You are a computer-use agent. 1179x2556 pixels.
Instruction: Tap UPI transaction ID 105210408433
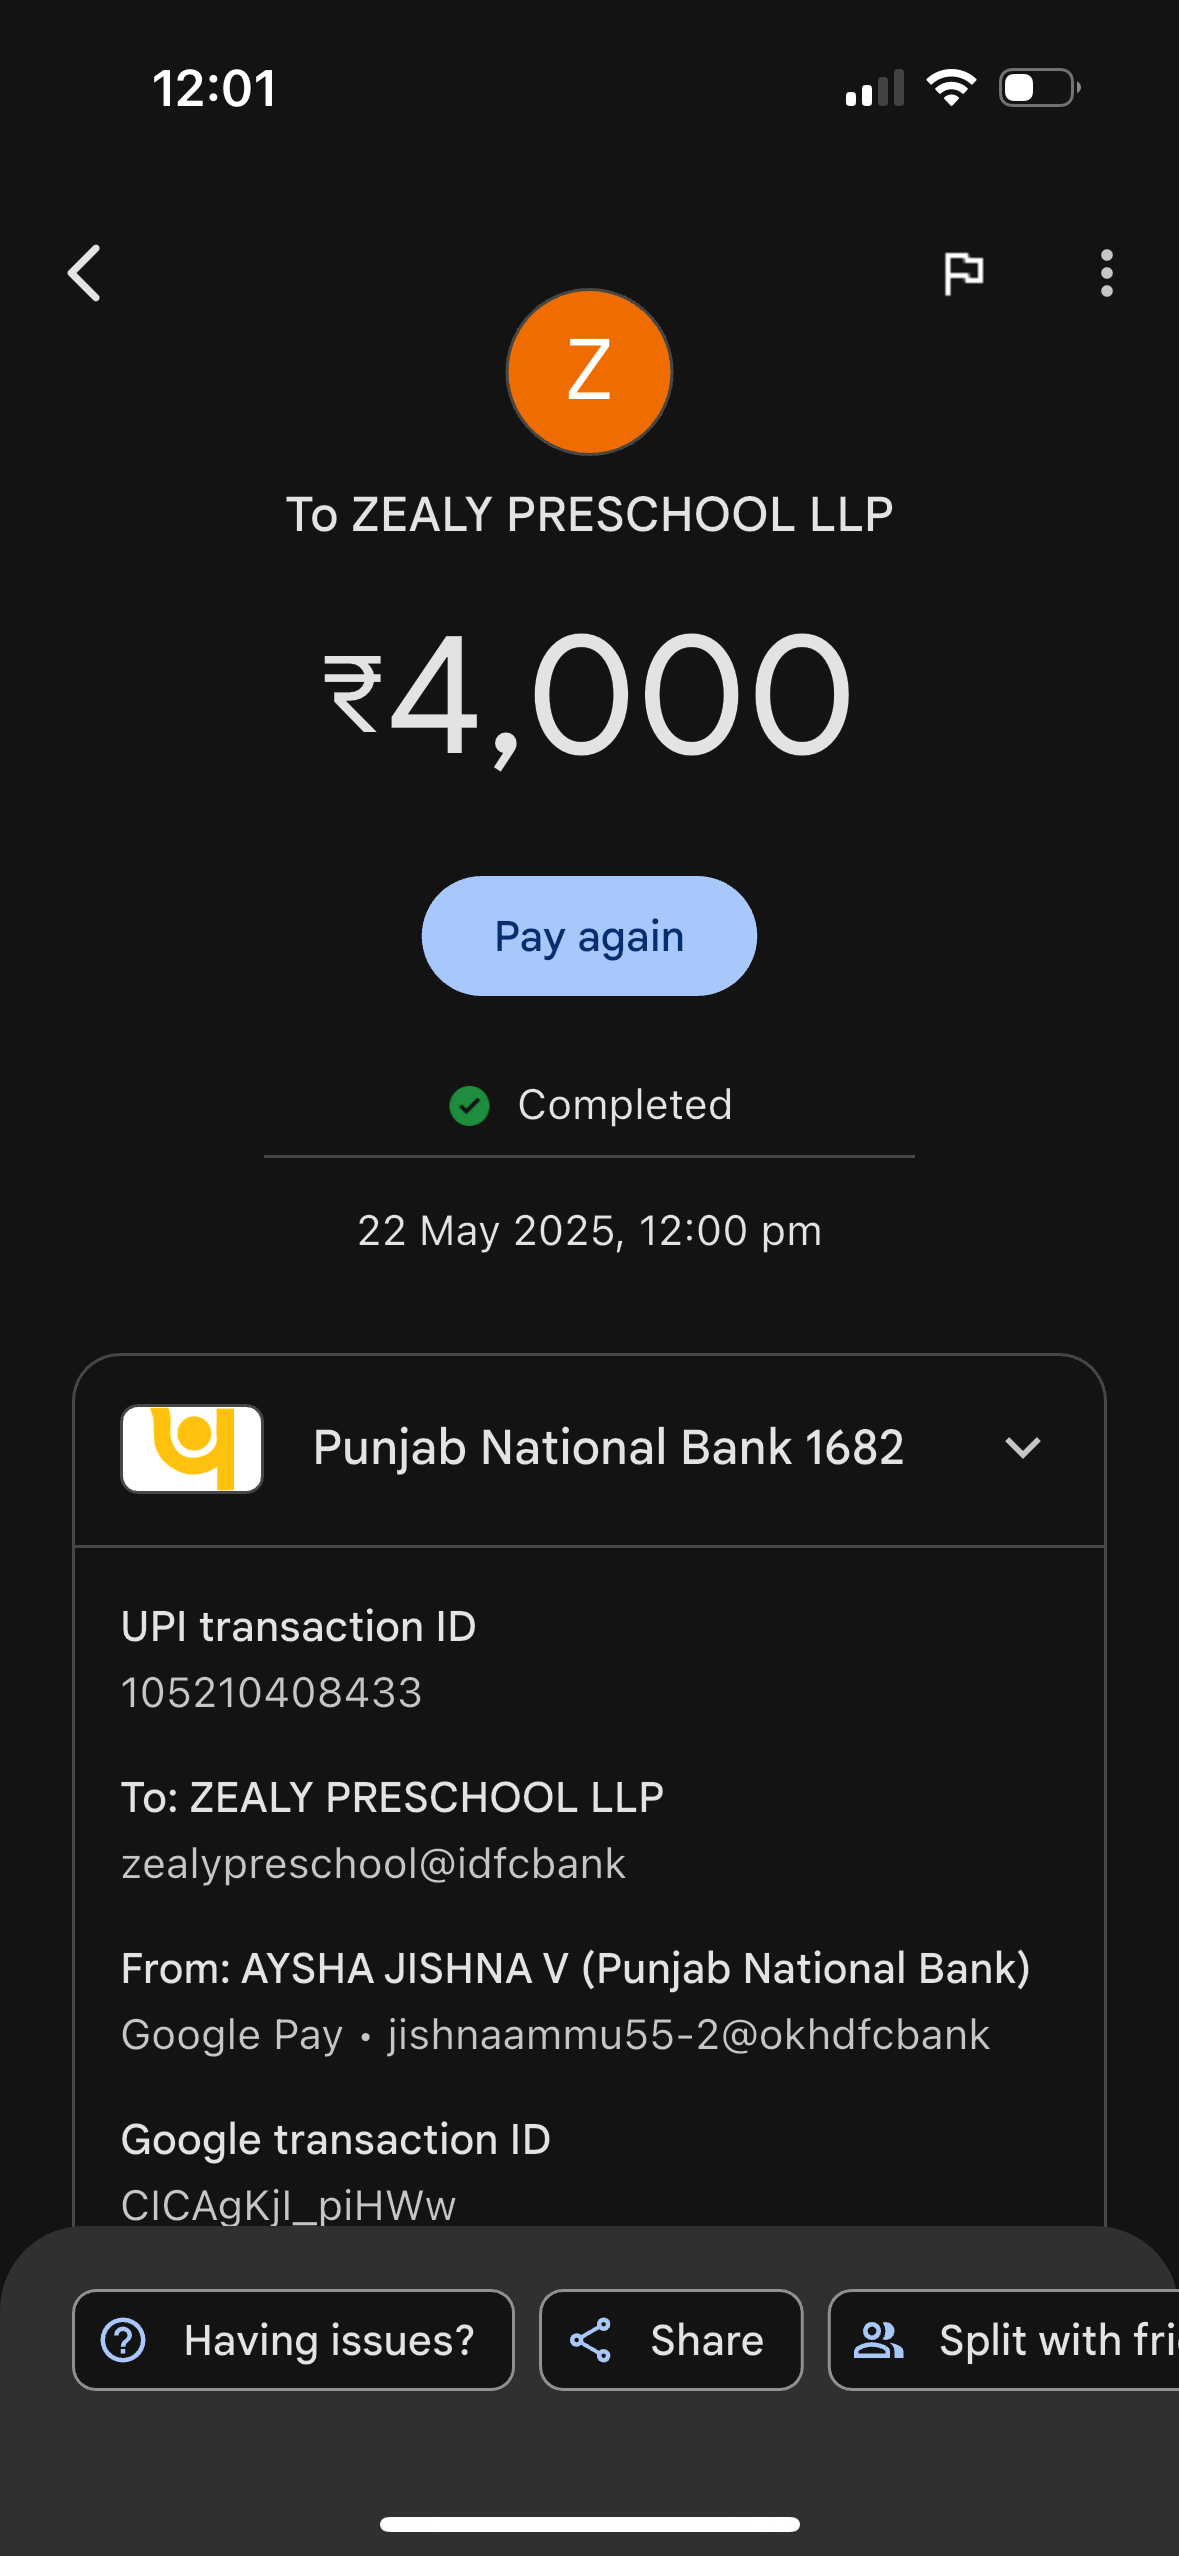[x=271, y=1693]
